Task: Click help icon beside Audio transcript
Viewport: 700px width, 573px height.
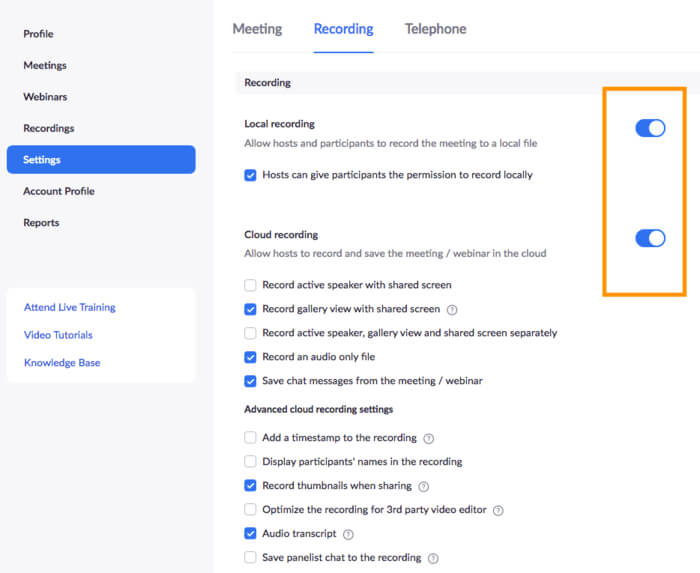Action: (348, 535)
